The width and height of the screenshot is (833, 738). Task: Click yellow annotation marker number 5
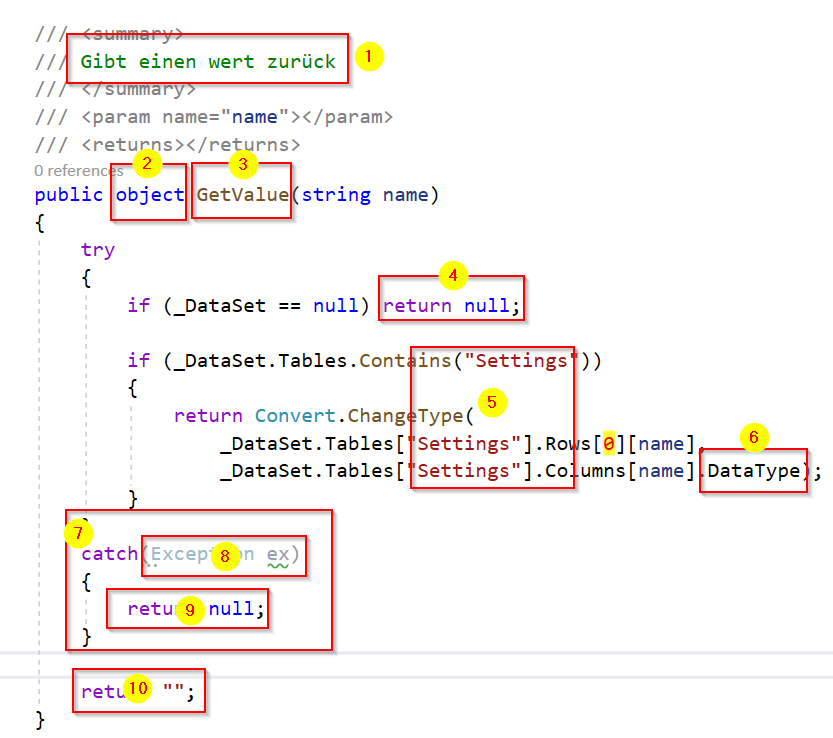click(491, 402)
